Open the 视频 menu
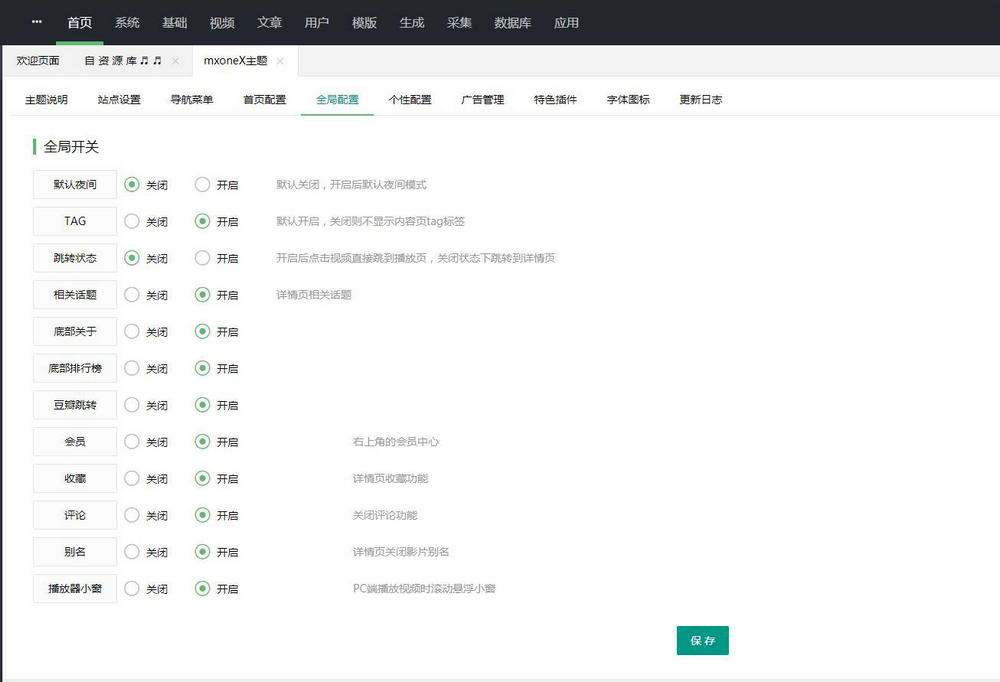 click(x=222, y=22)
